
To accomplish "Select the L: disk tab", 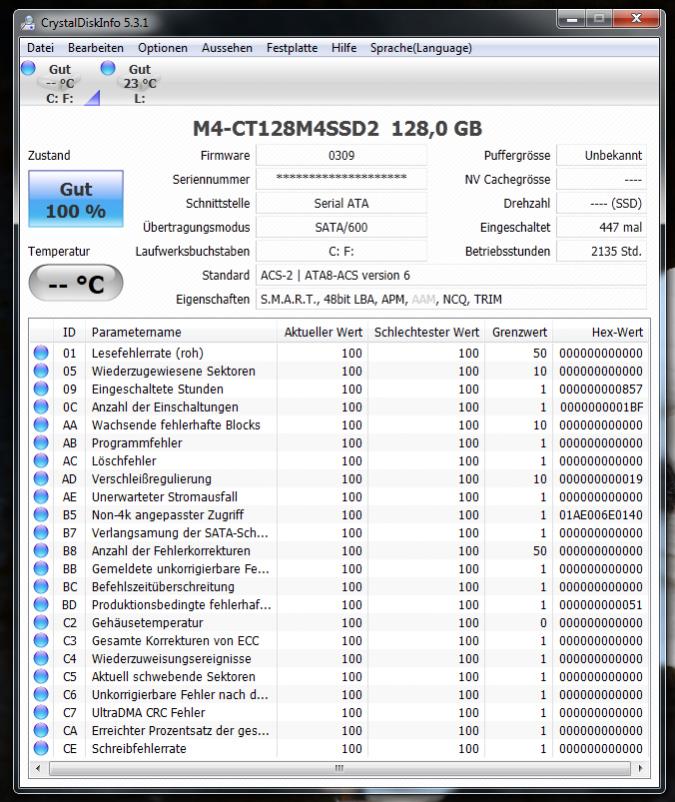I will pyautogui.click(x=140, y=83).
